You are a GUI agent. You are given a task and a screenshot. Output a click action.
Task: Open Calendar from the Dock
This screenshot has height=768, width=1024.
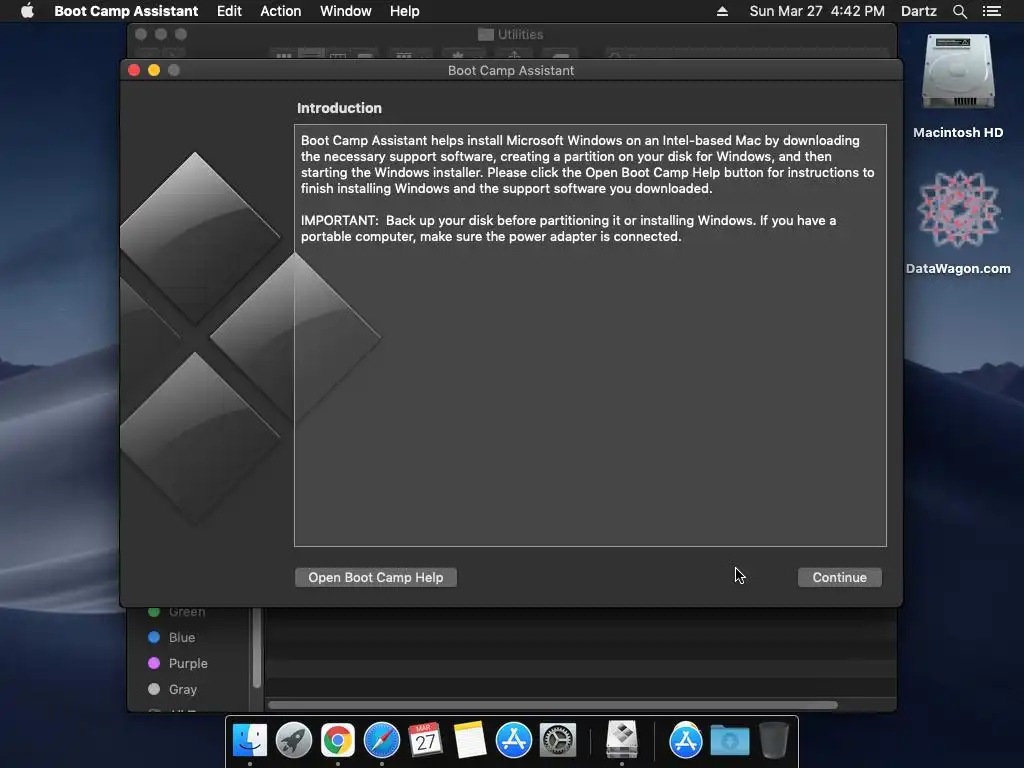[x=425, y=740]
